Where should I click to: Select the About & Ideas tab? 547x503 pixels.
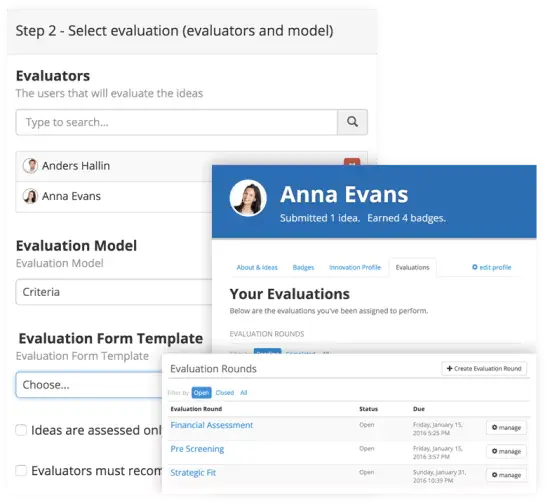click(257, 268)
